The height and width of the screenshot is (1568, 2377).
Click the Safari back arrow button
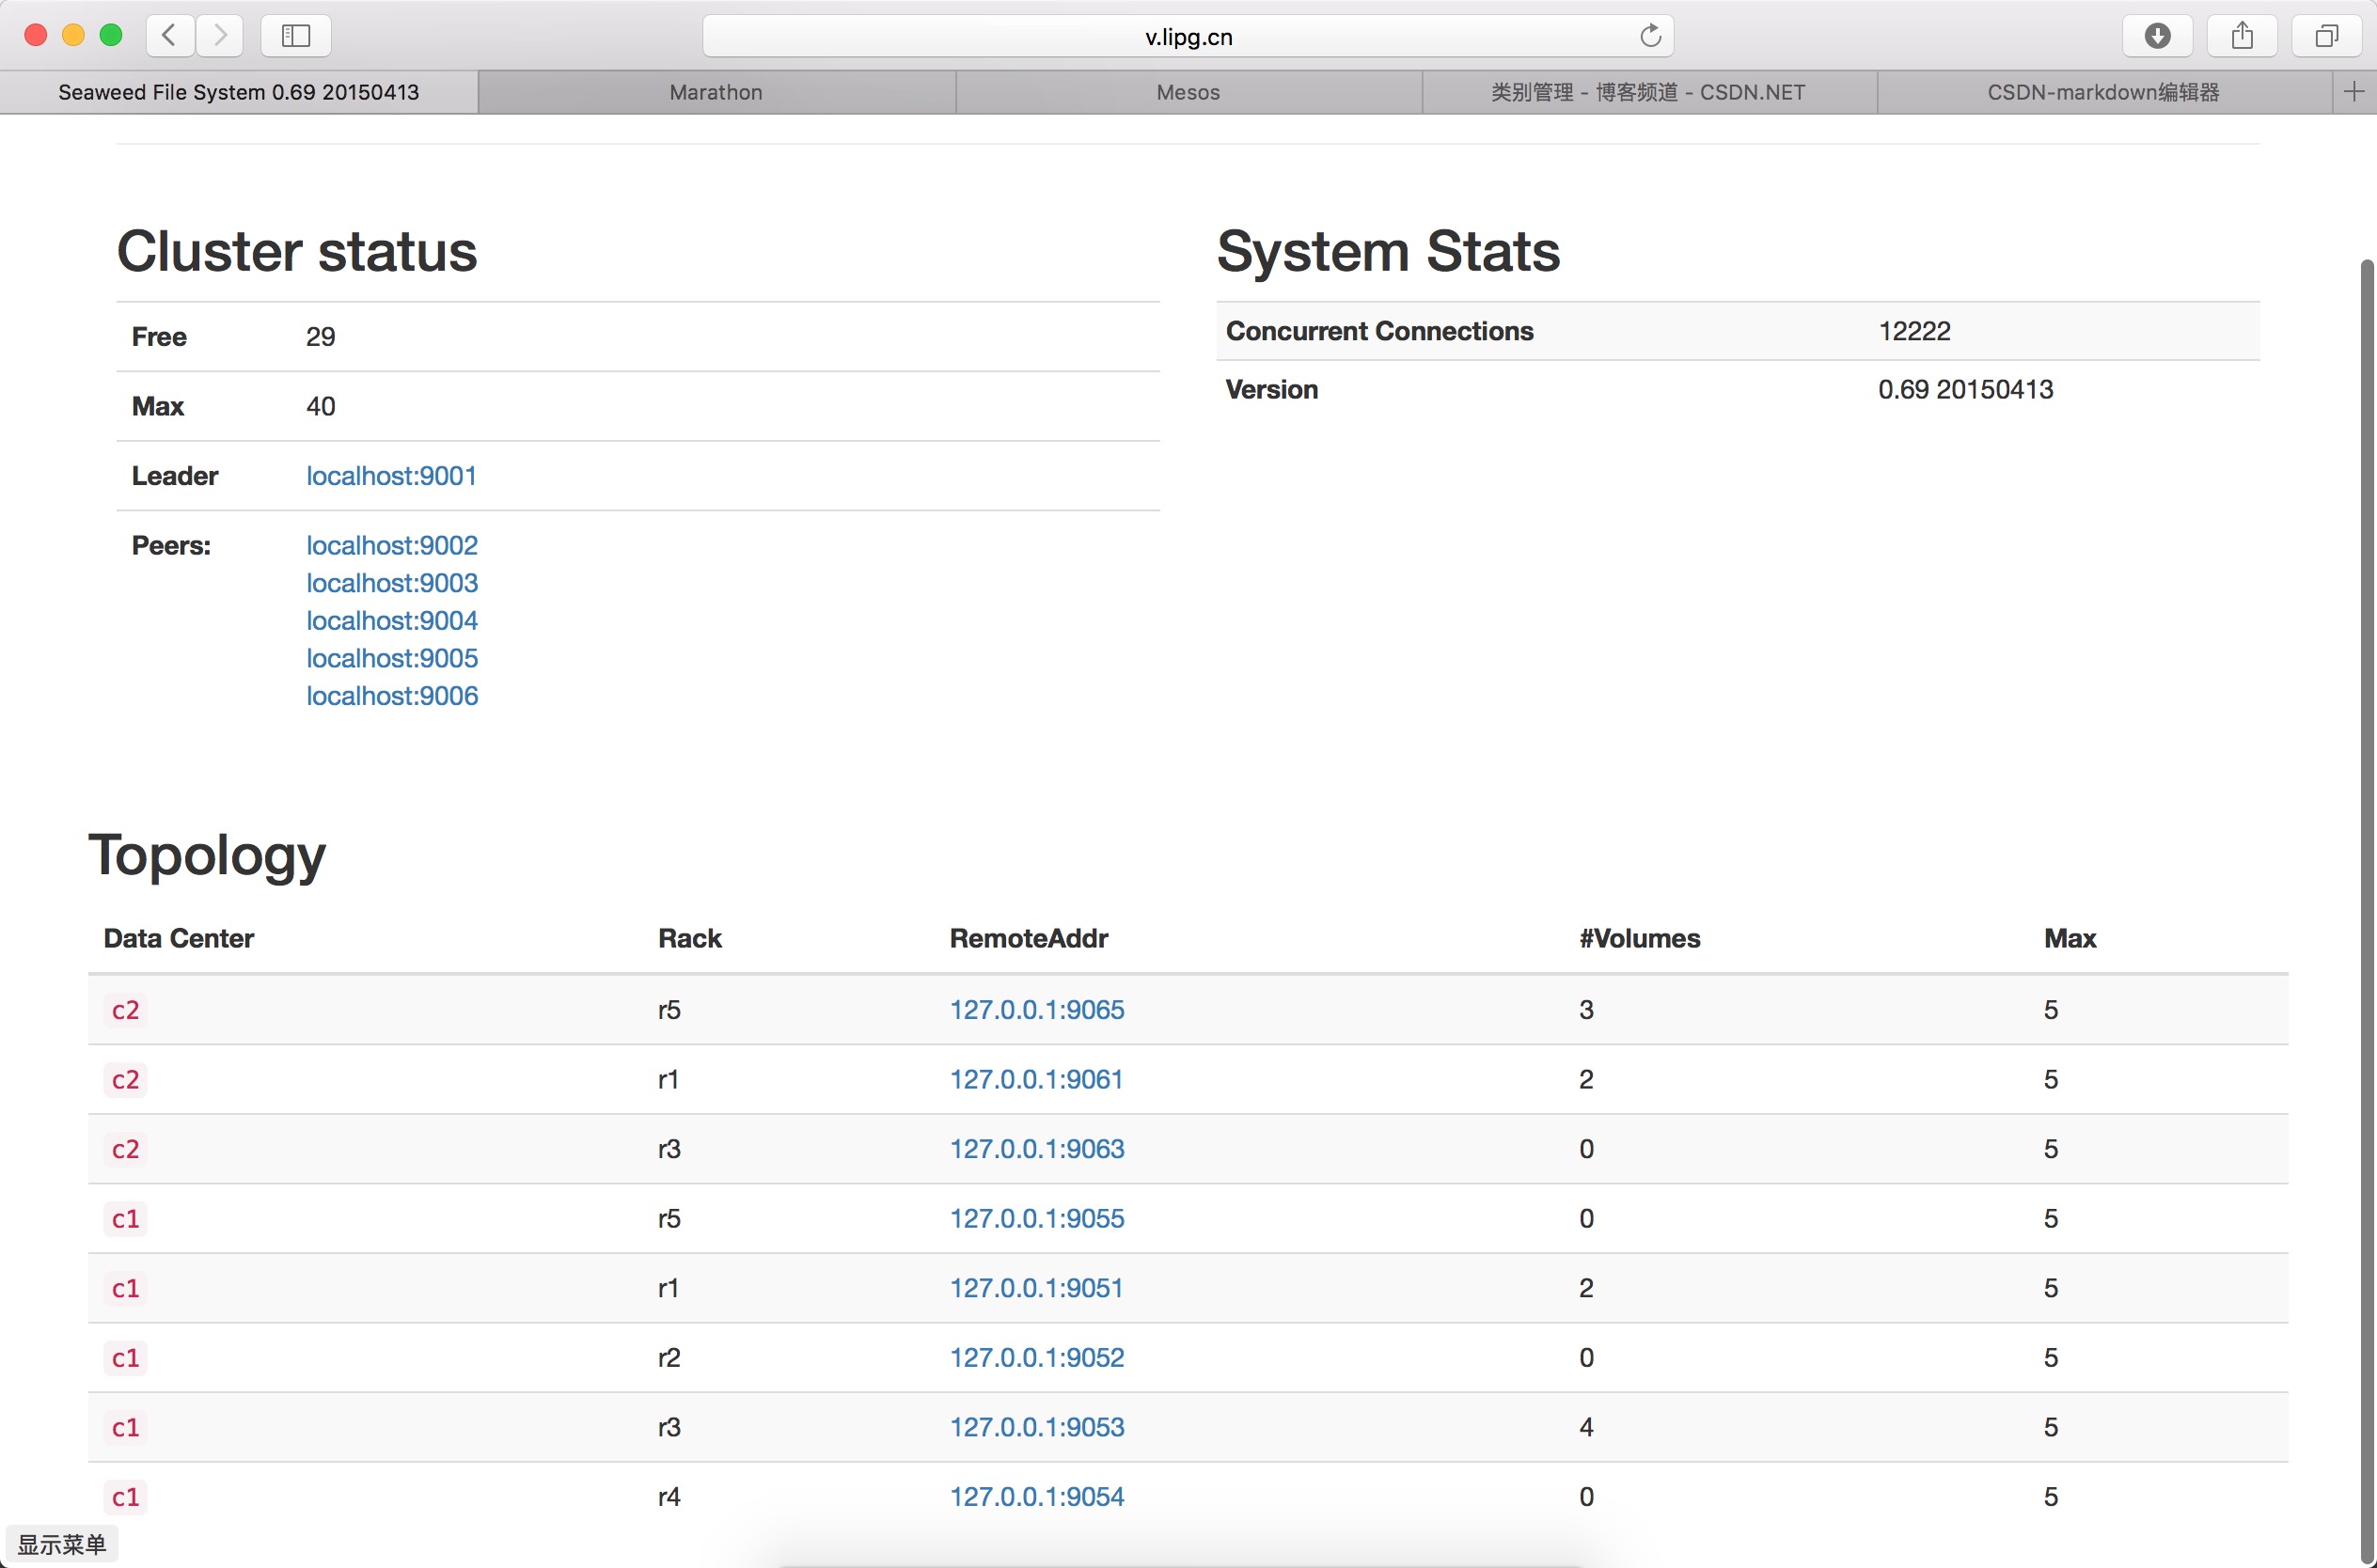pos(170,36)
